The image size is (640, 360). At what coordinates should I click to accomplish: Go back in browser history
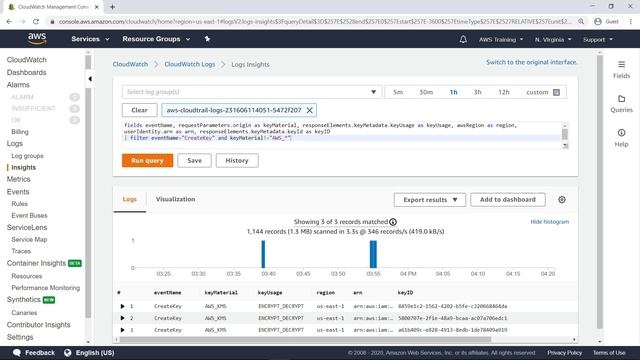tap(9, 22)
